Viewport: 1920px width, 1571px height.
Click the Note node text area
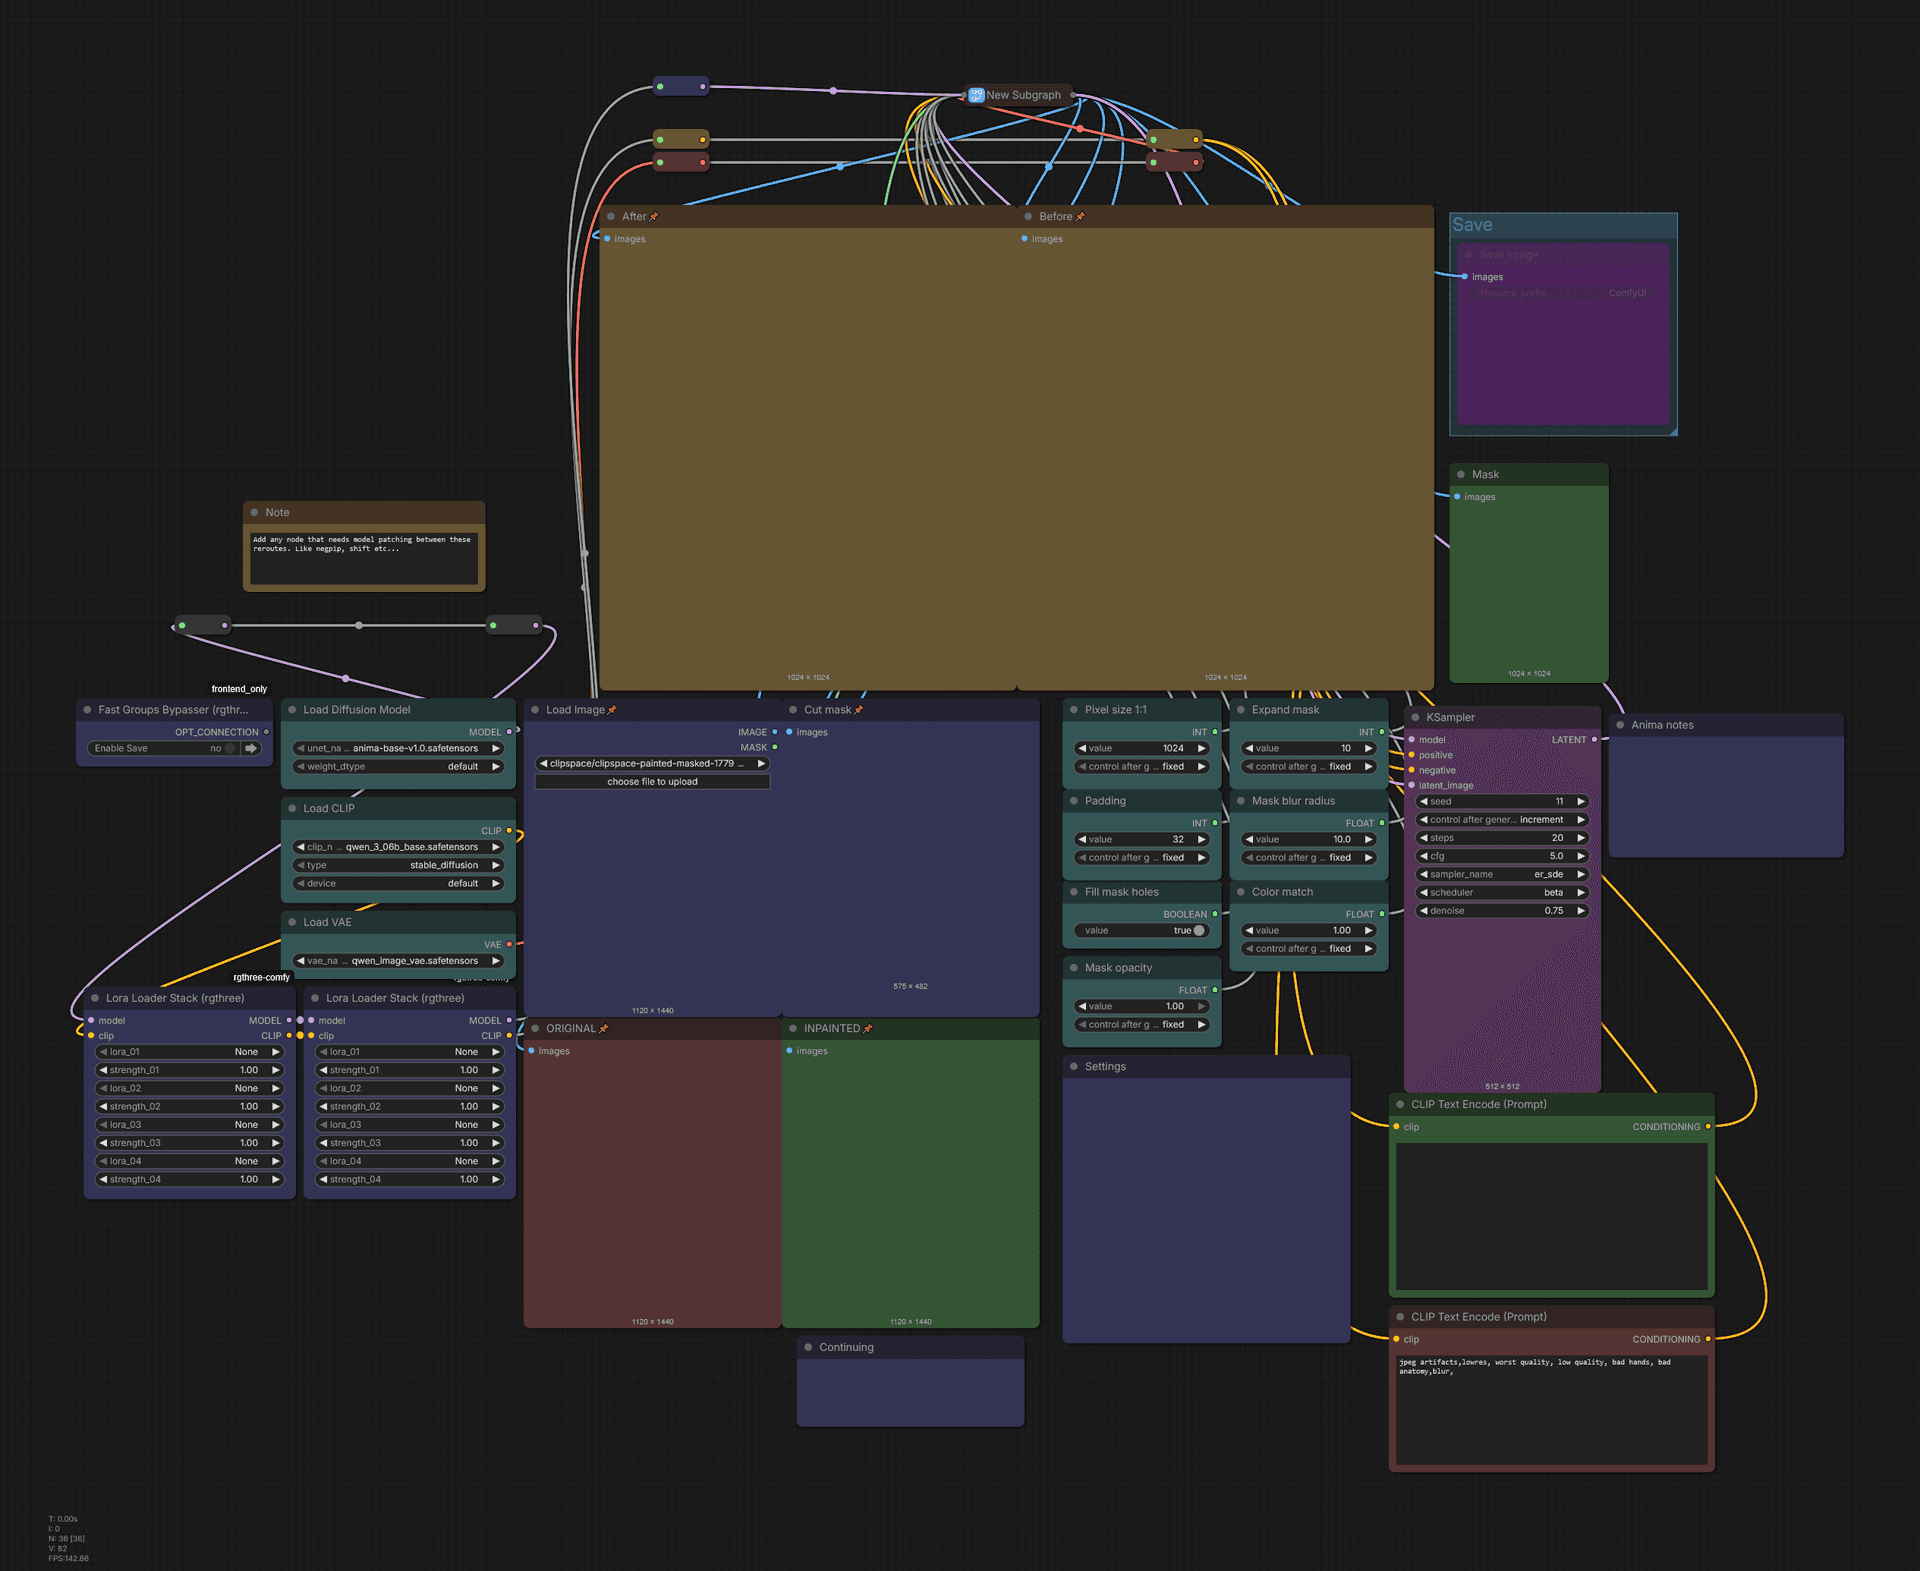pos(364,558)
